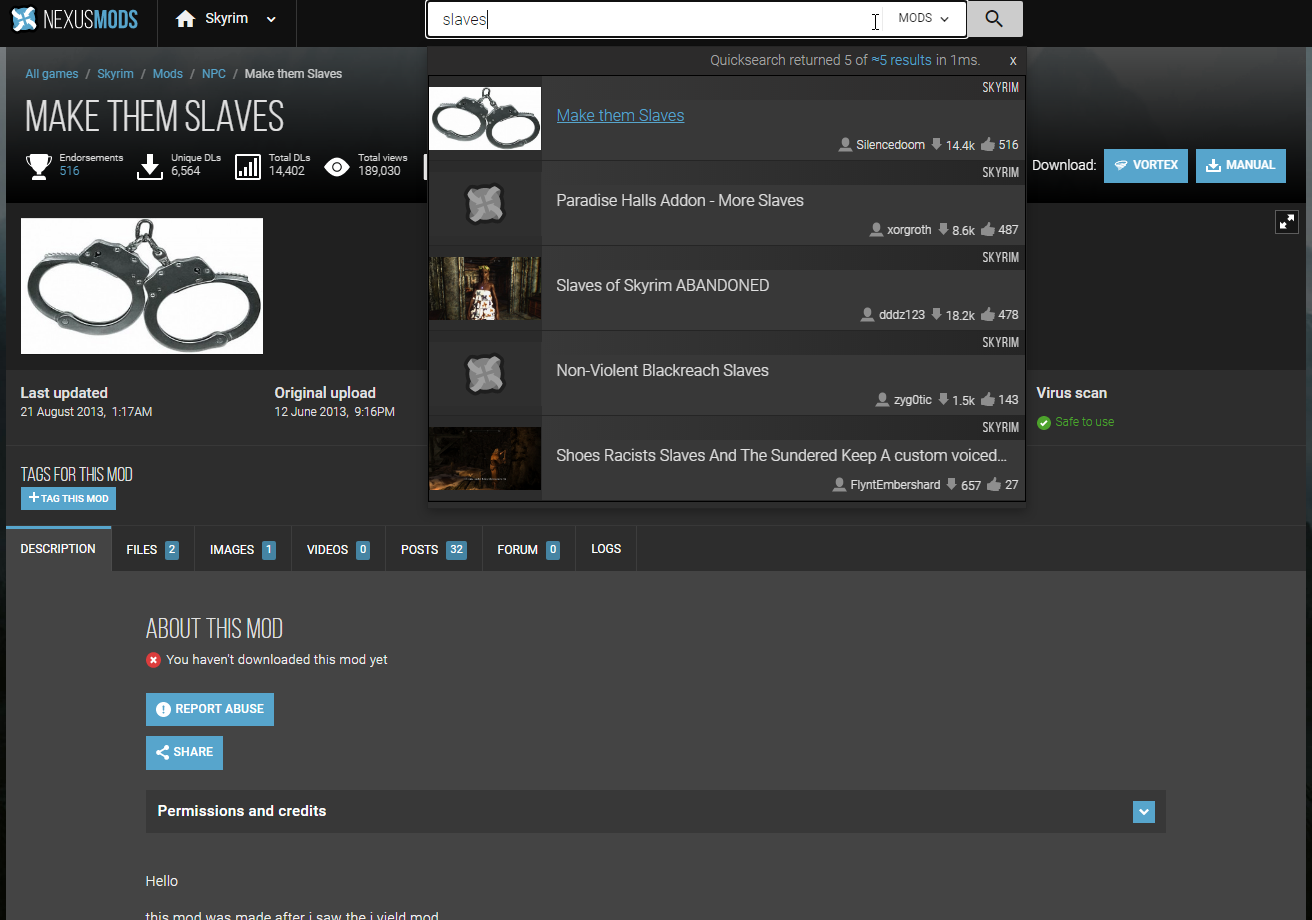The height and width of the screenshot is (920, 1312).
Task: Open the Skyrim home icon
Action: [x=186, y=19]
